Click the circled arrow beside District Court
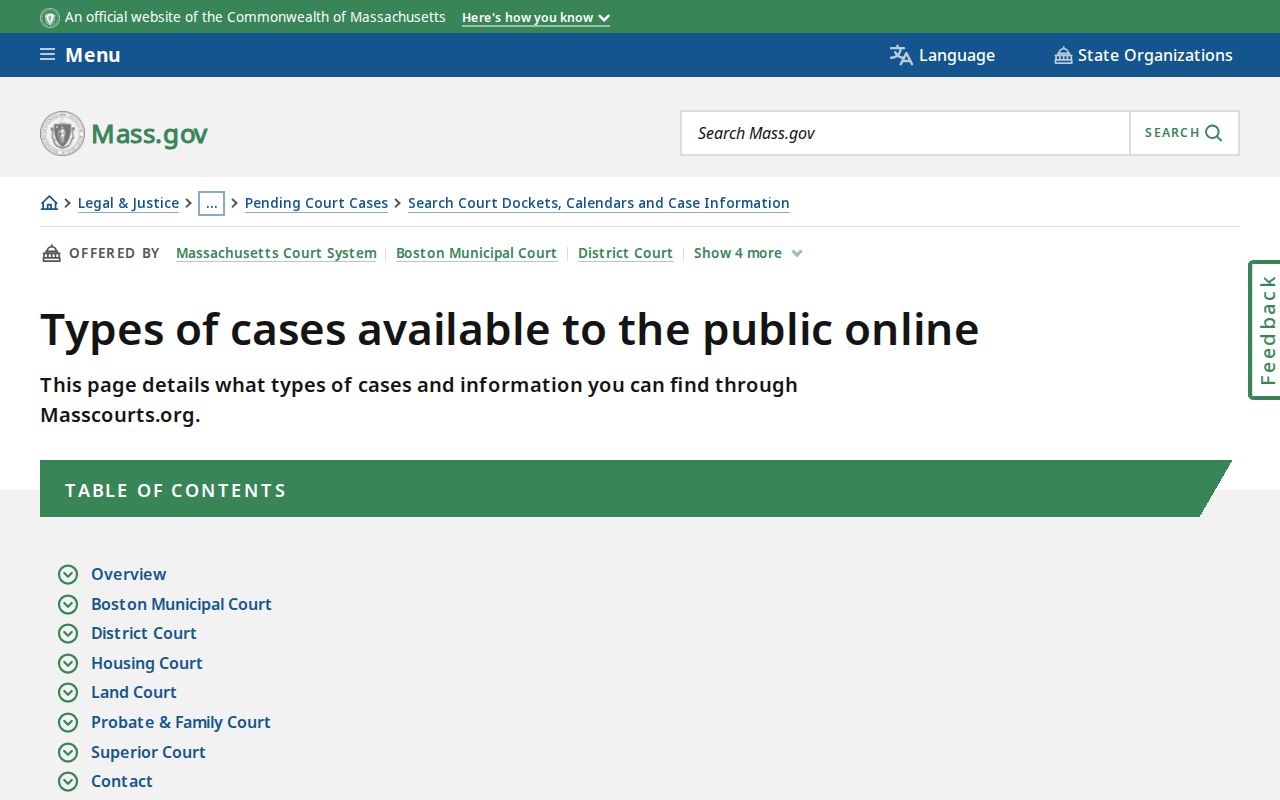 point(68,633)
